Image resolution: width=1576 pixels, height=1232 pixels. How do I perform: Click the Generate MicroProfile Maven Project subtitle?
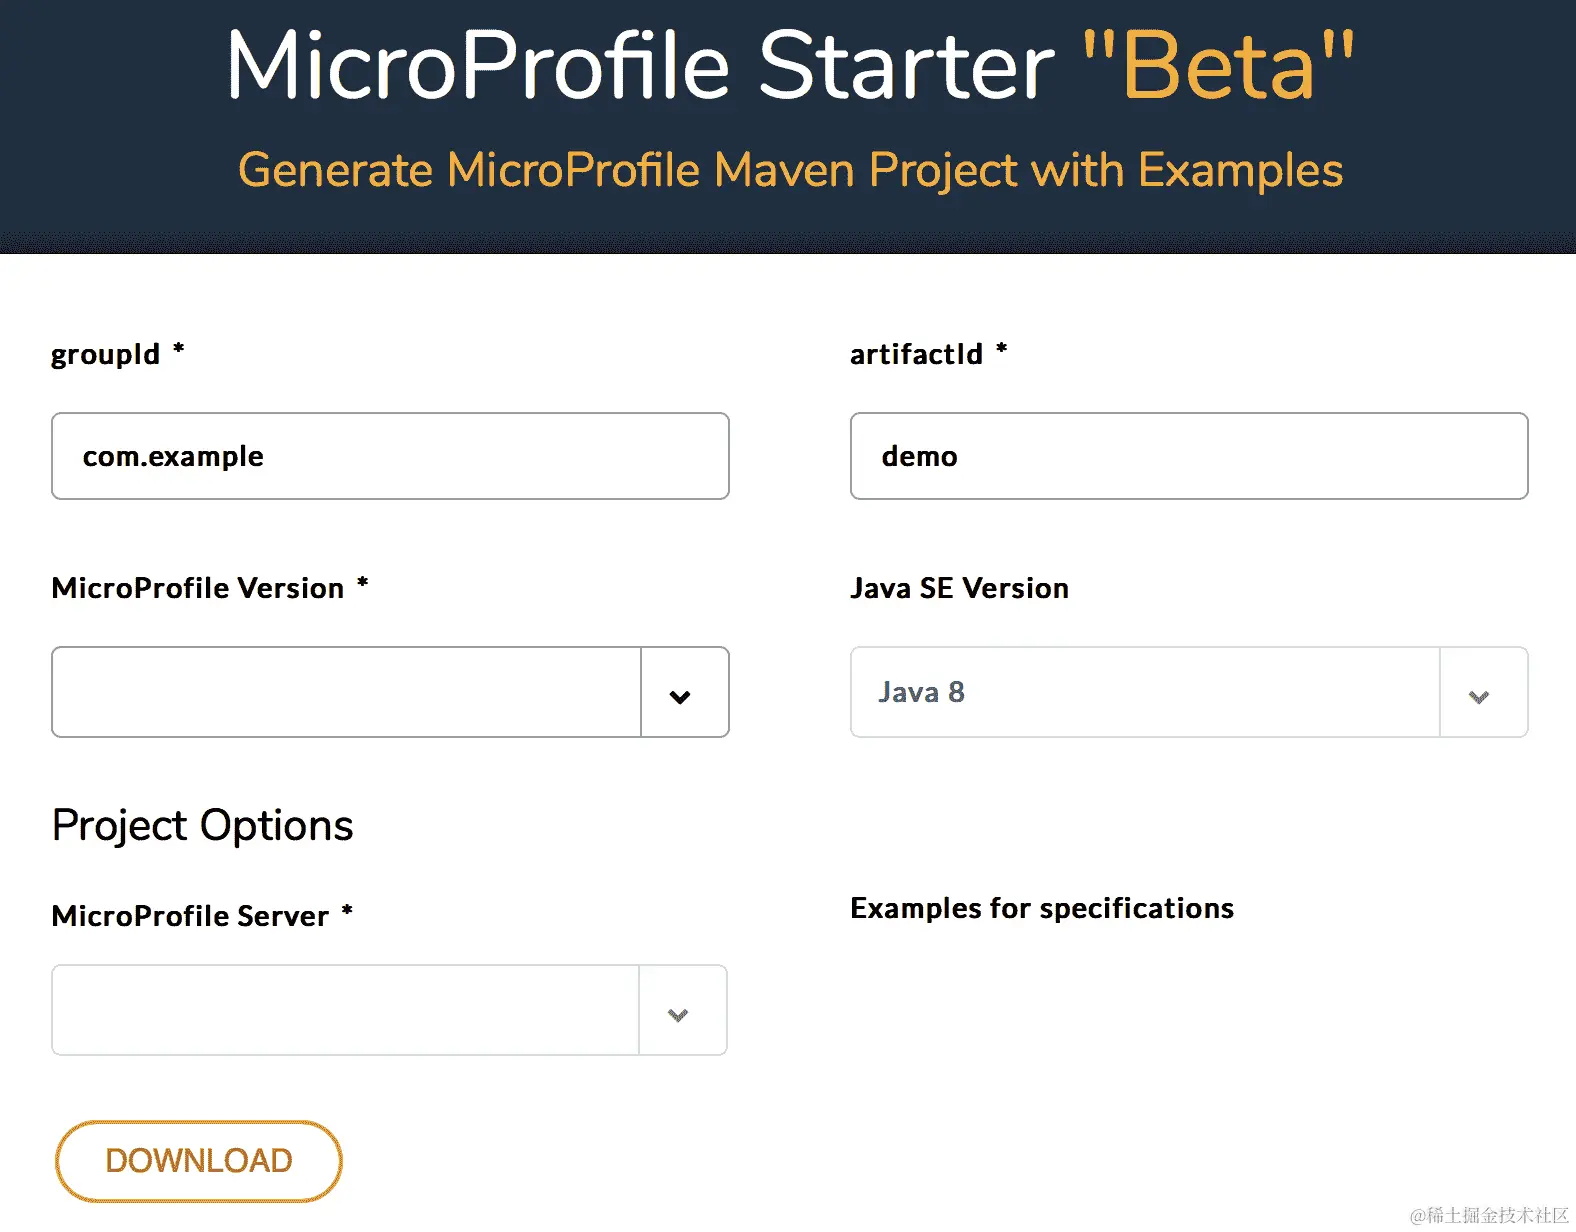790,170
